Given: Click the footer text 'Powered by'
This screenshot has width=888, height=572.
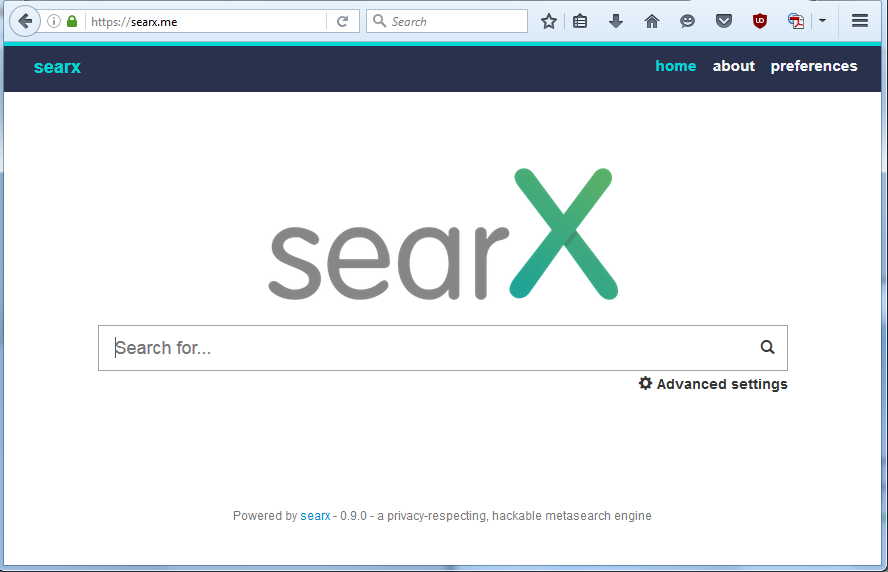Looking at the screenshot, I should [265, 516].
